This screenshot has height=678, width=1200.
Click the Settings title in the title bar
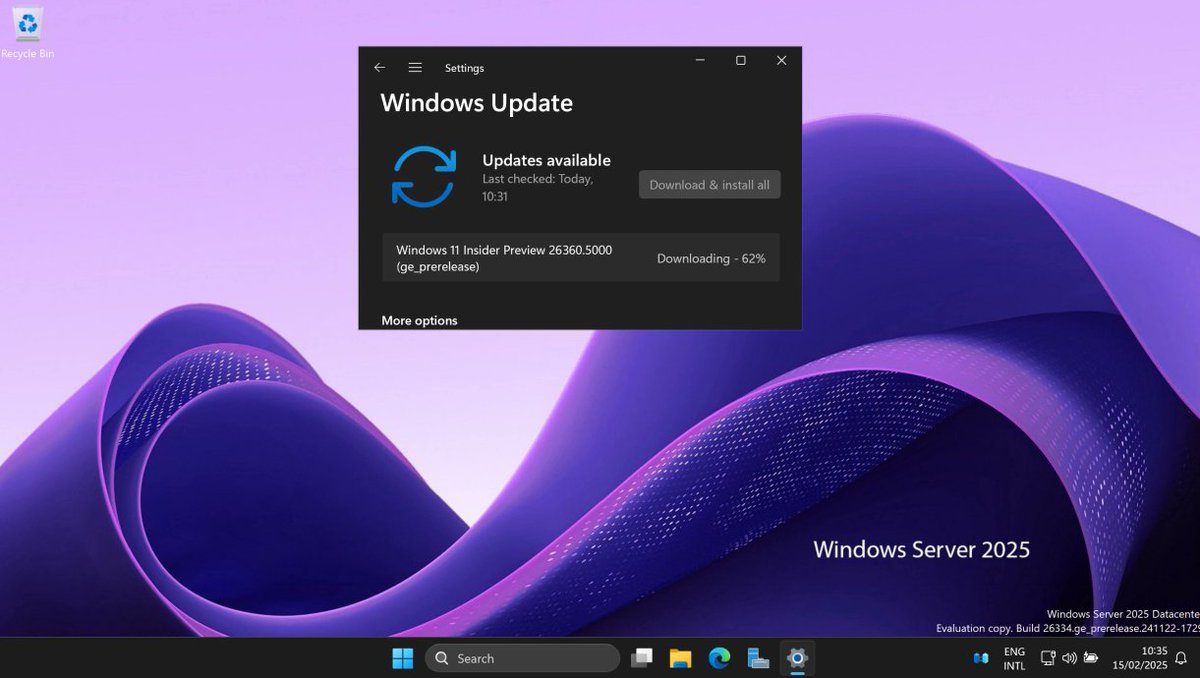[x=464, y=68]
